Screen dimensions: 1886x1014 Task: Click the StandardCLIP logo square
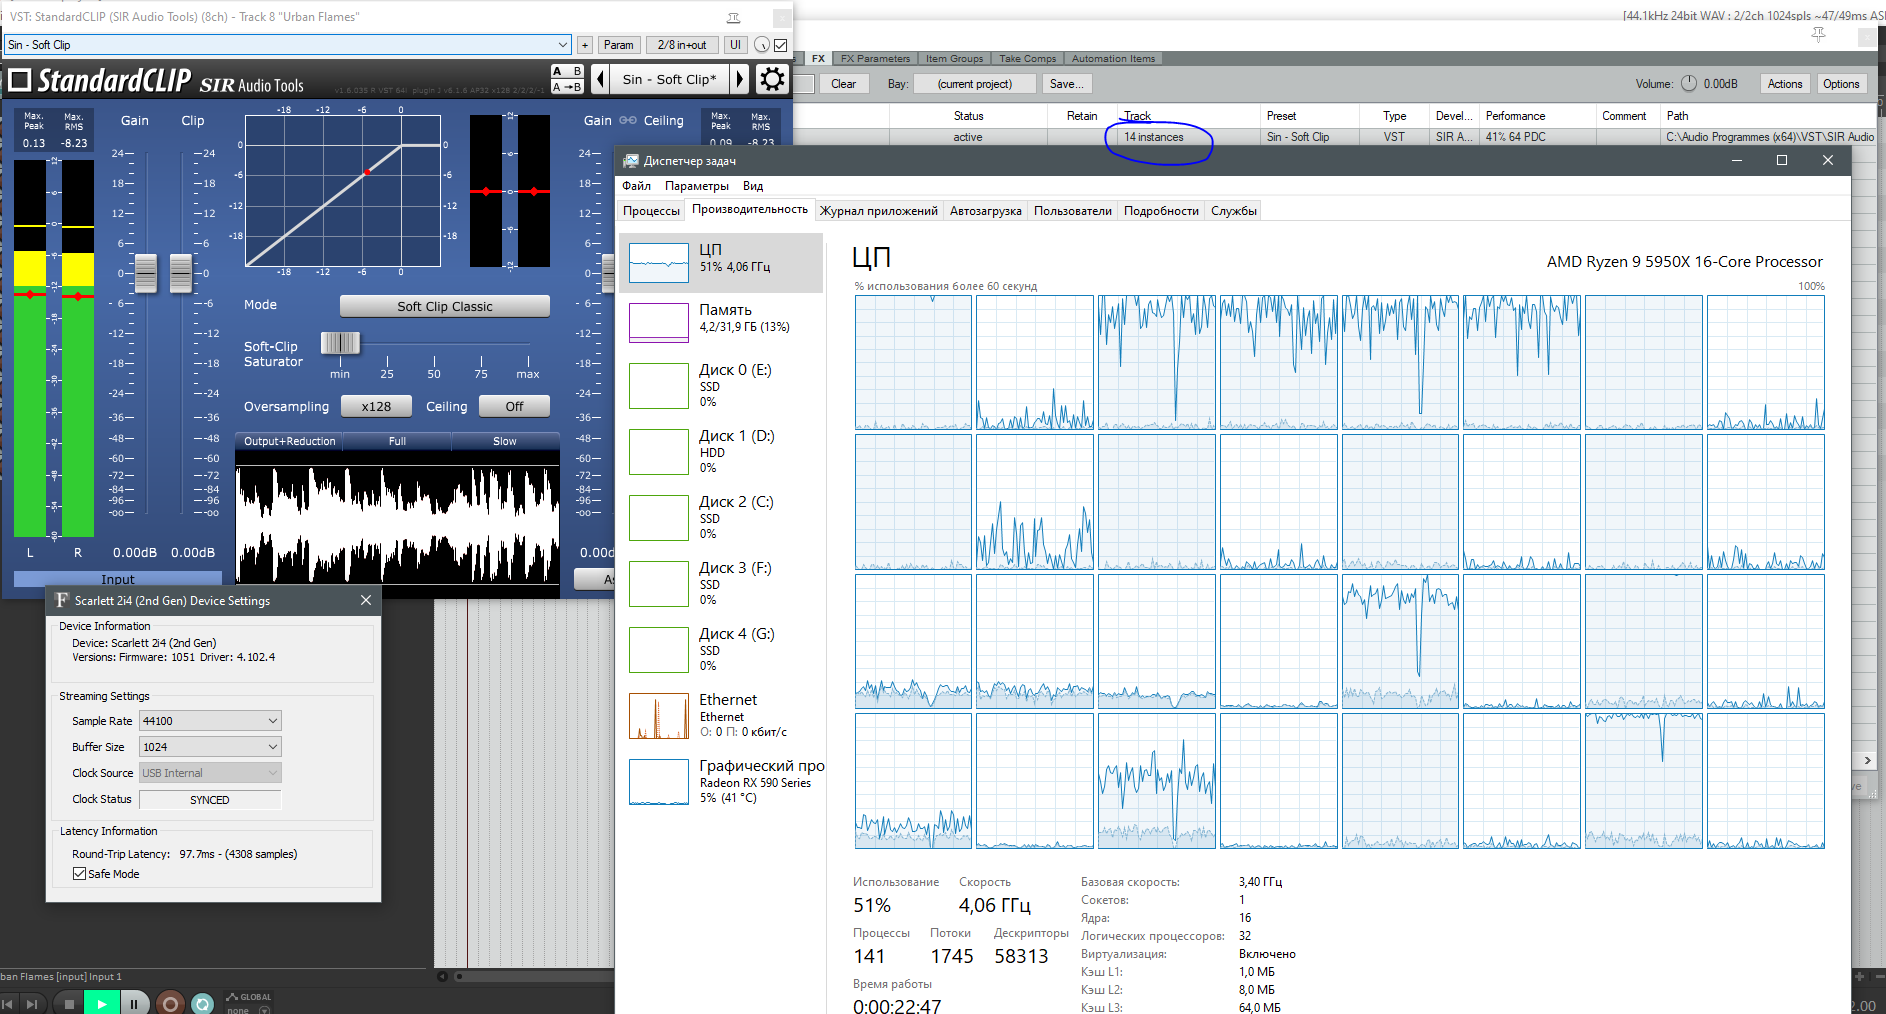click(20, 80)
